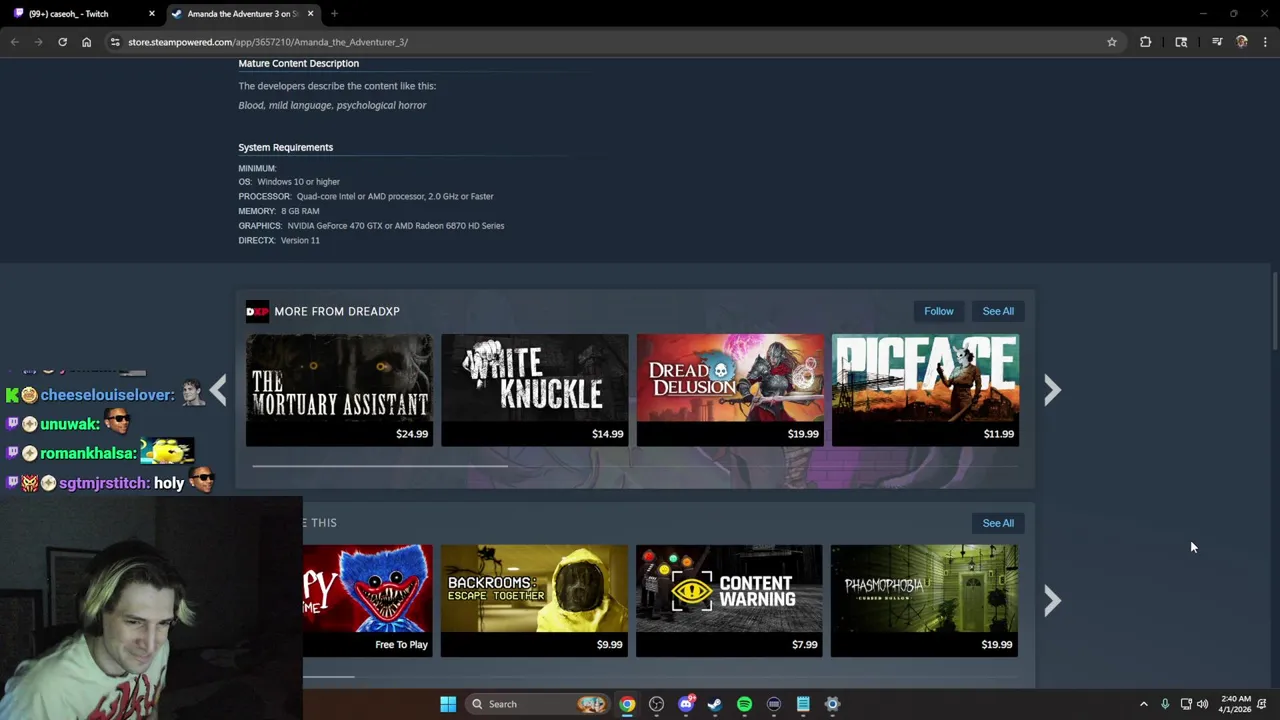Open the Poppy Playtime game card
The height and width of the screenshot is (720, 1280).
[368, 600]
